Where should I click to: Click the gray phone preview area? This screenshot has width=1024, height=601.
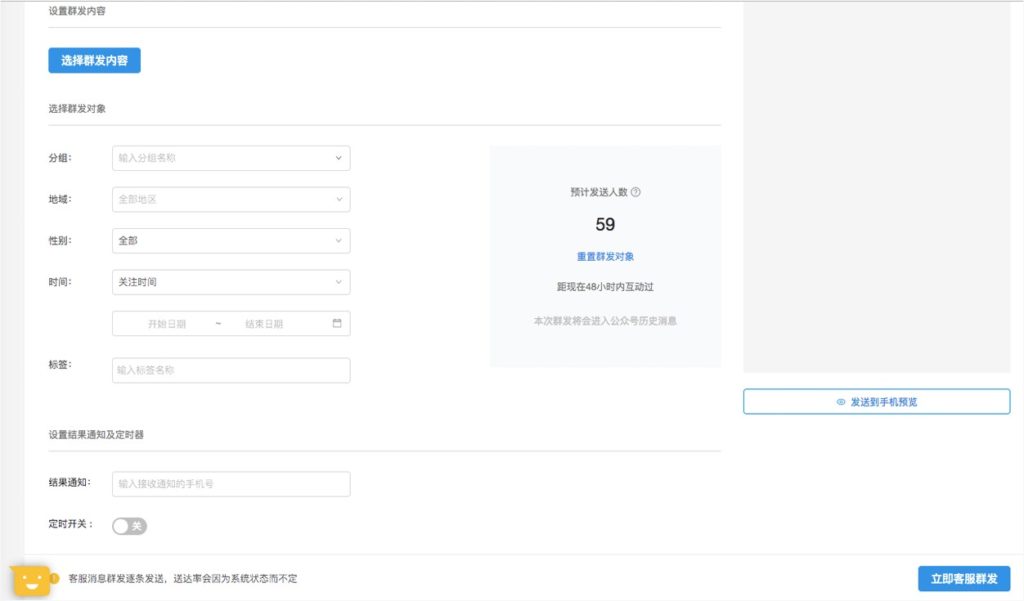click(x=876, y=187)
